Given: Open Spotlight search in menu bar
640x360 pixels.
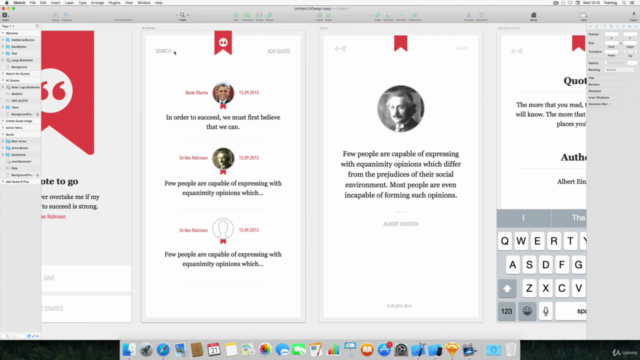Looking at the screenshot, I should click(624, 3).
